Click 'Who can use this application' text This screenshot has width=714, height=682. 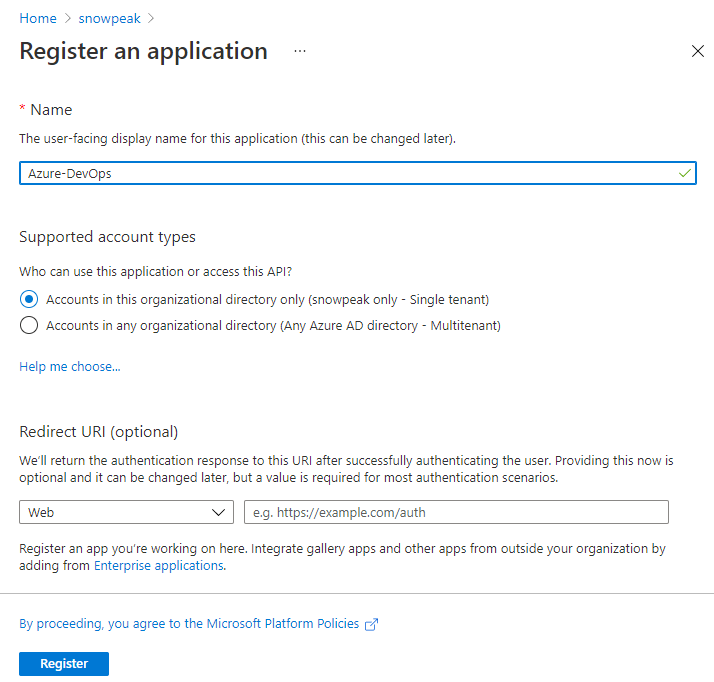click(x=155, y=271)
